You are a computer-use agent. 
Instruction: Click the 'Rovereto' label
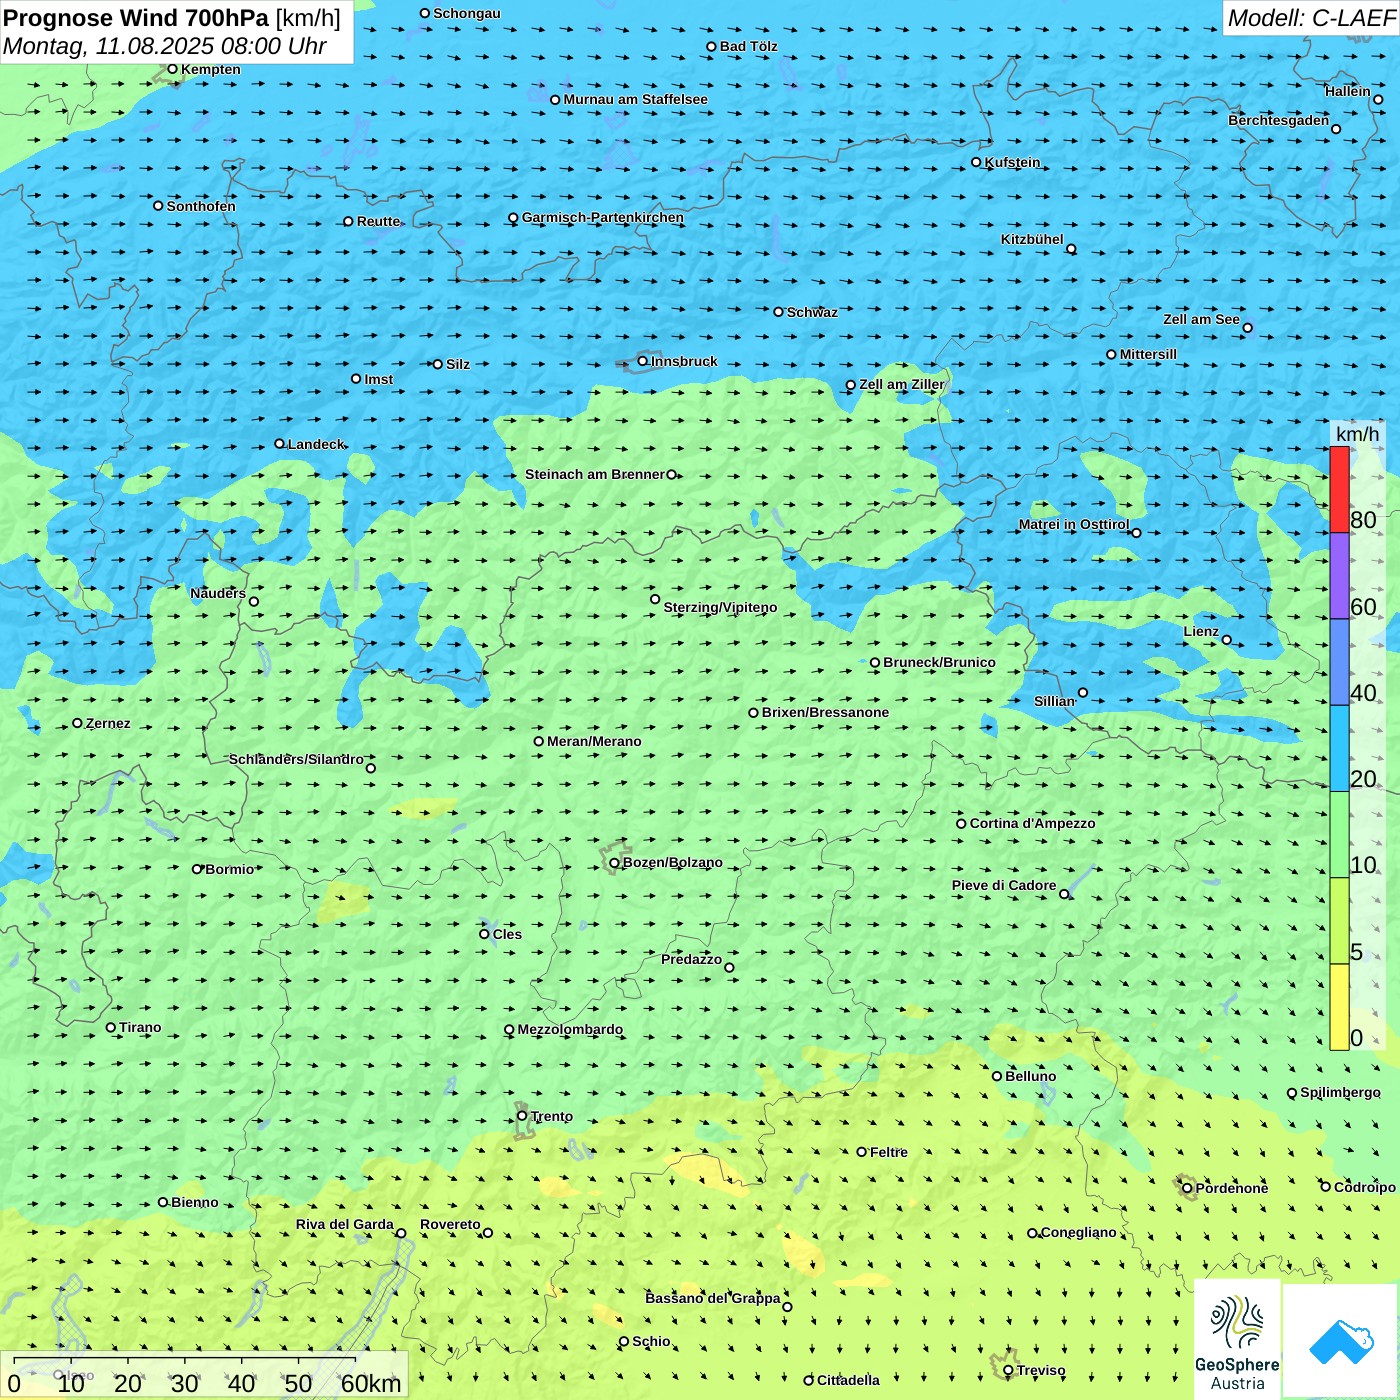click(x=450, y=1224)
